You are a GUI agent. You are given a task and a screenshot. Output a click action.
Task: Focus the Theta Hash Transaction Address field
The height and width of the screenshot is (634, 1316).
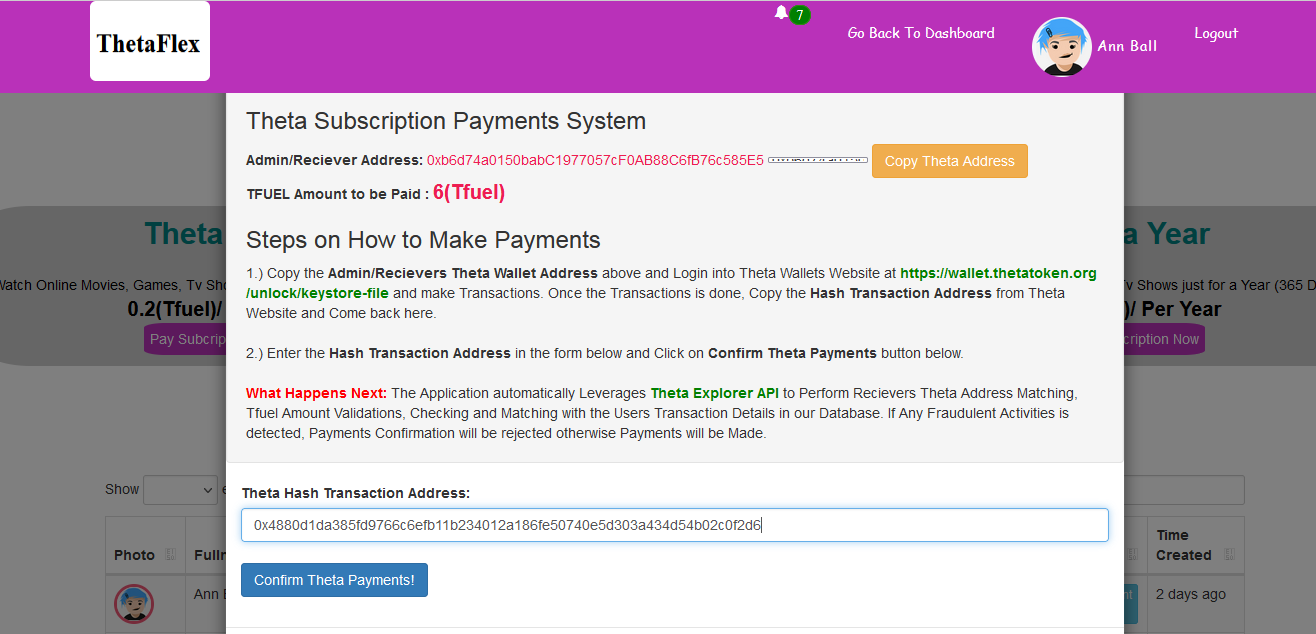[x=675, y=525]
